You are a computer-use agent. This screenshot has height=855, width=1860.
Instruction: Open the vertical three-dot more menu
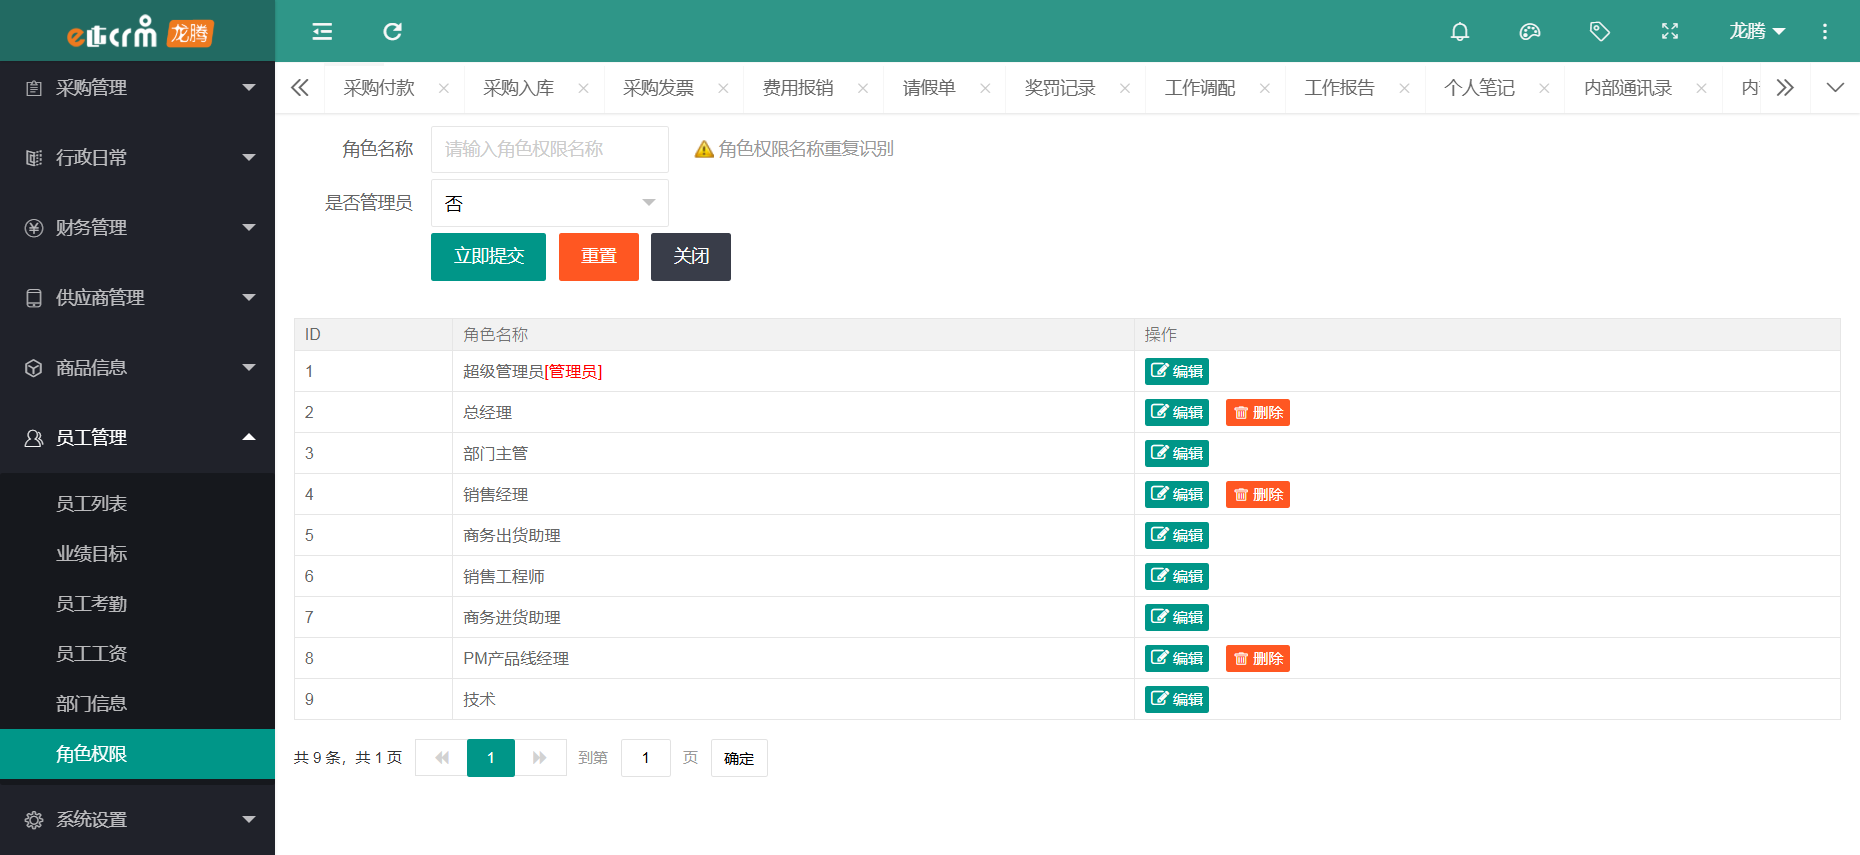1825,32
